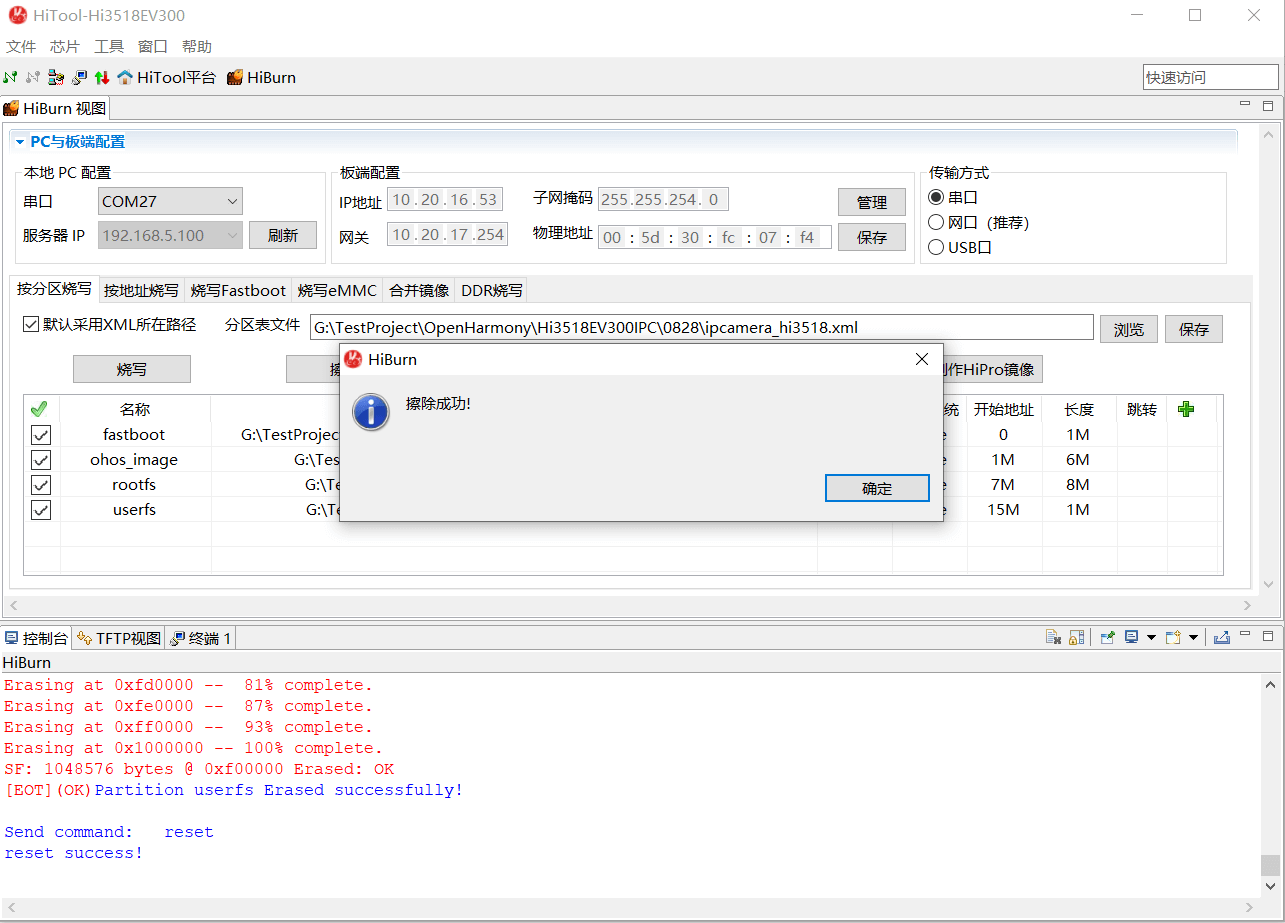
Task: Close the HiBurn dialog with X
Action: click(922, 359)
